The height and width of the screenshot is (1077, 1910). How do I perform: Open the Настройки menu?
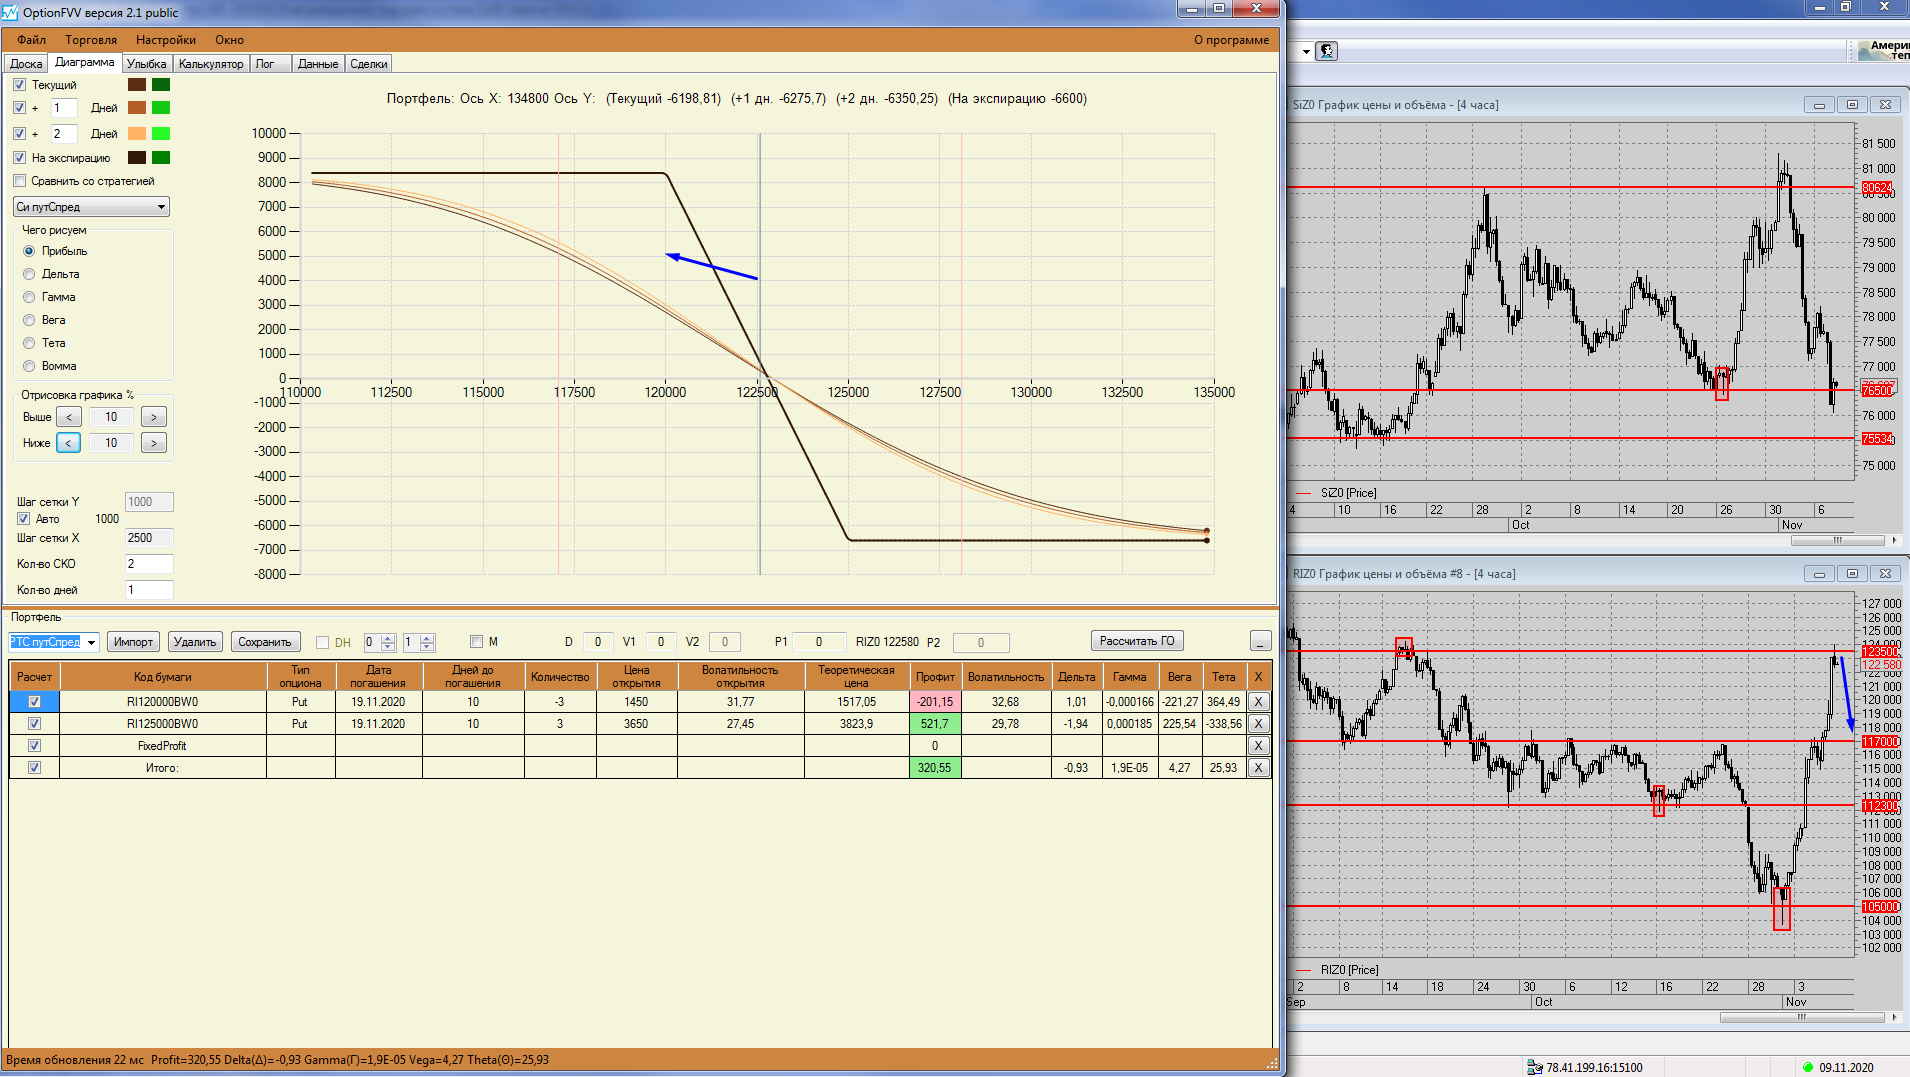pos(166,40)
